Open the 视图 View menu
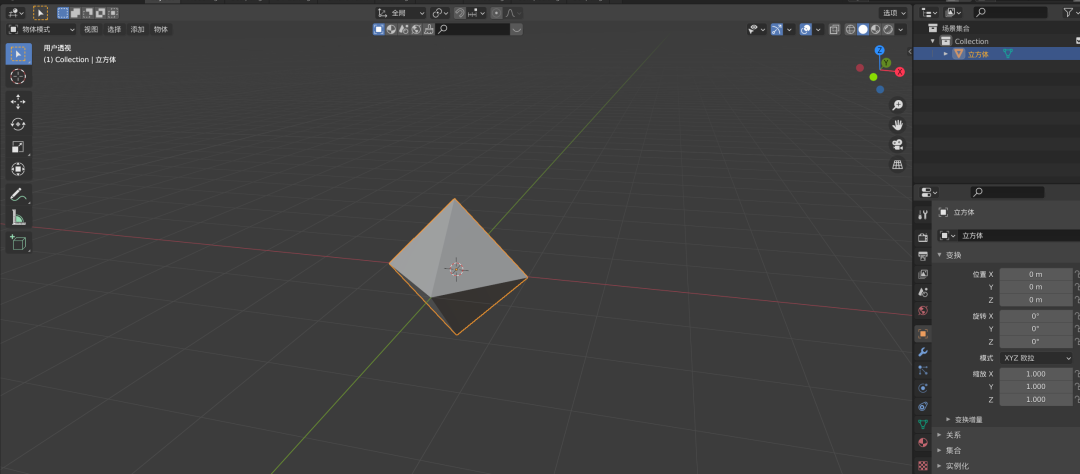Image resolution: width=1080 pixels, height=474 pixels. click(x=91, y=30)
